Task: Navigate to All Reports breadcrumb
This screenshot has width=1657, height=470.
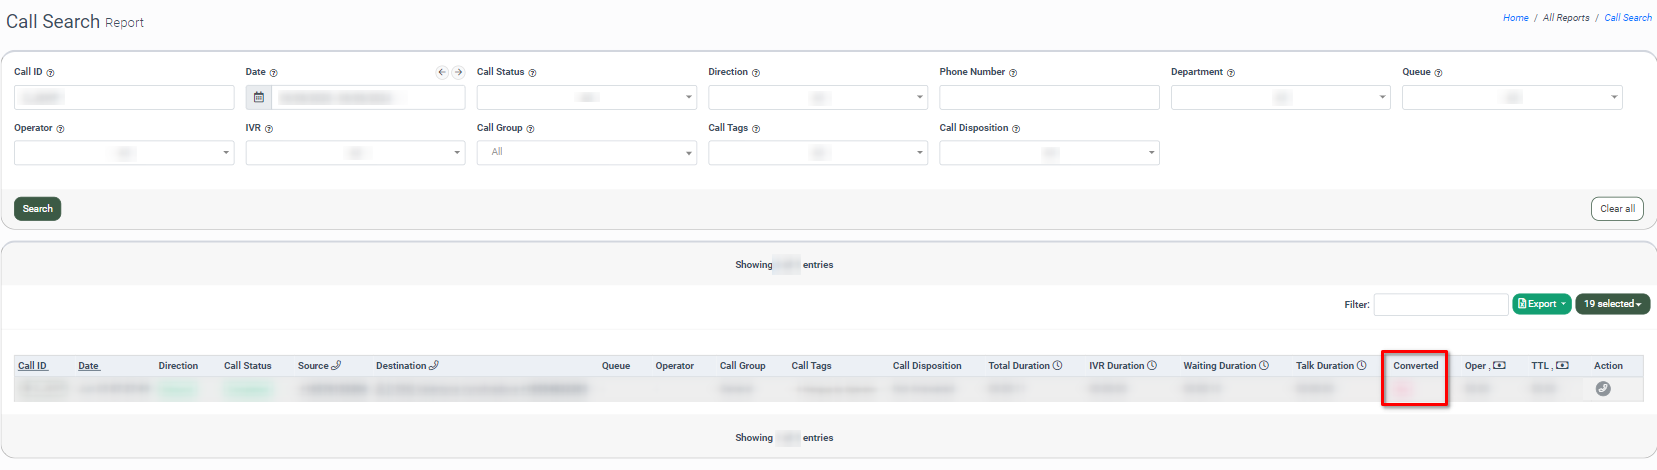Action: (1566, 18)
